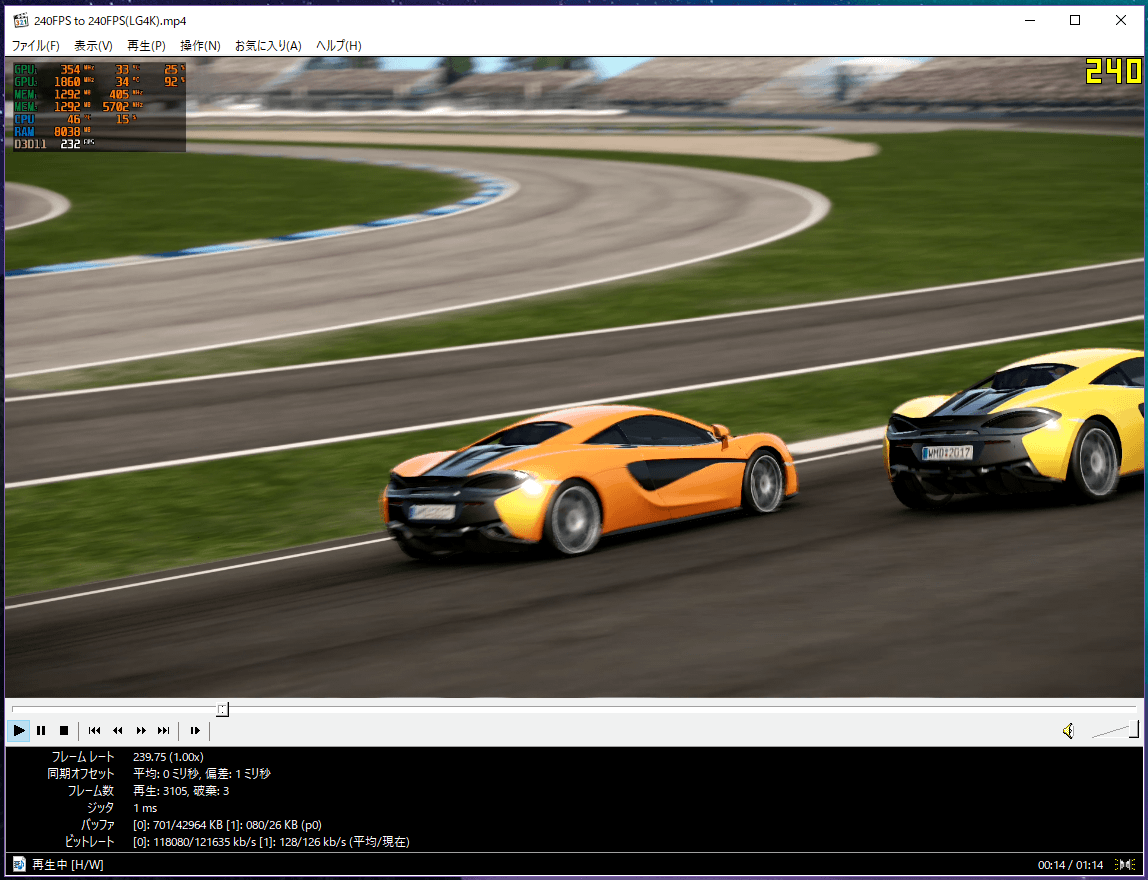Screen dimensions: 1148x880
Task: Click the status bar file icon
Action: coord(20,865)
